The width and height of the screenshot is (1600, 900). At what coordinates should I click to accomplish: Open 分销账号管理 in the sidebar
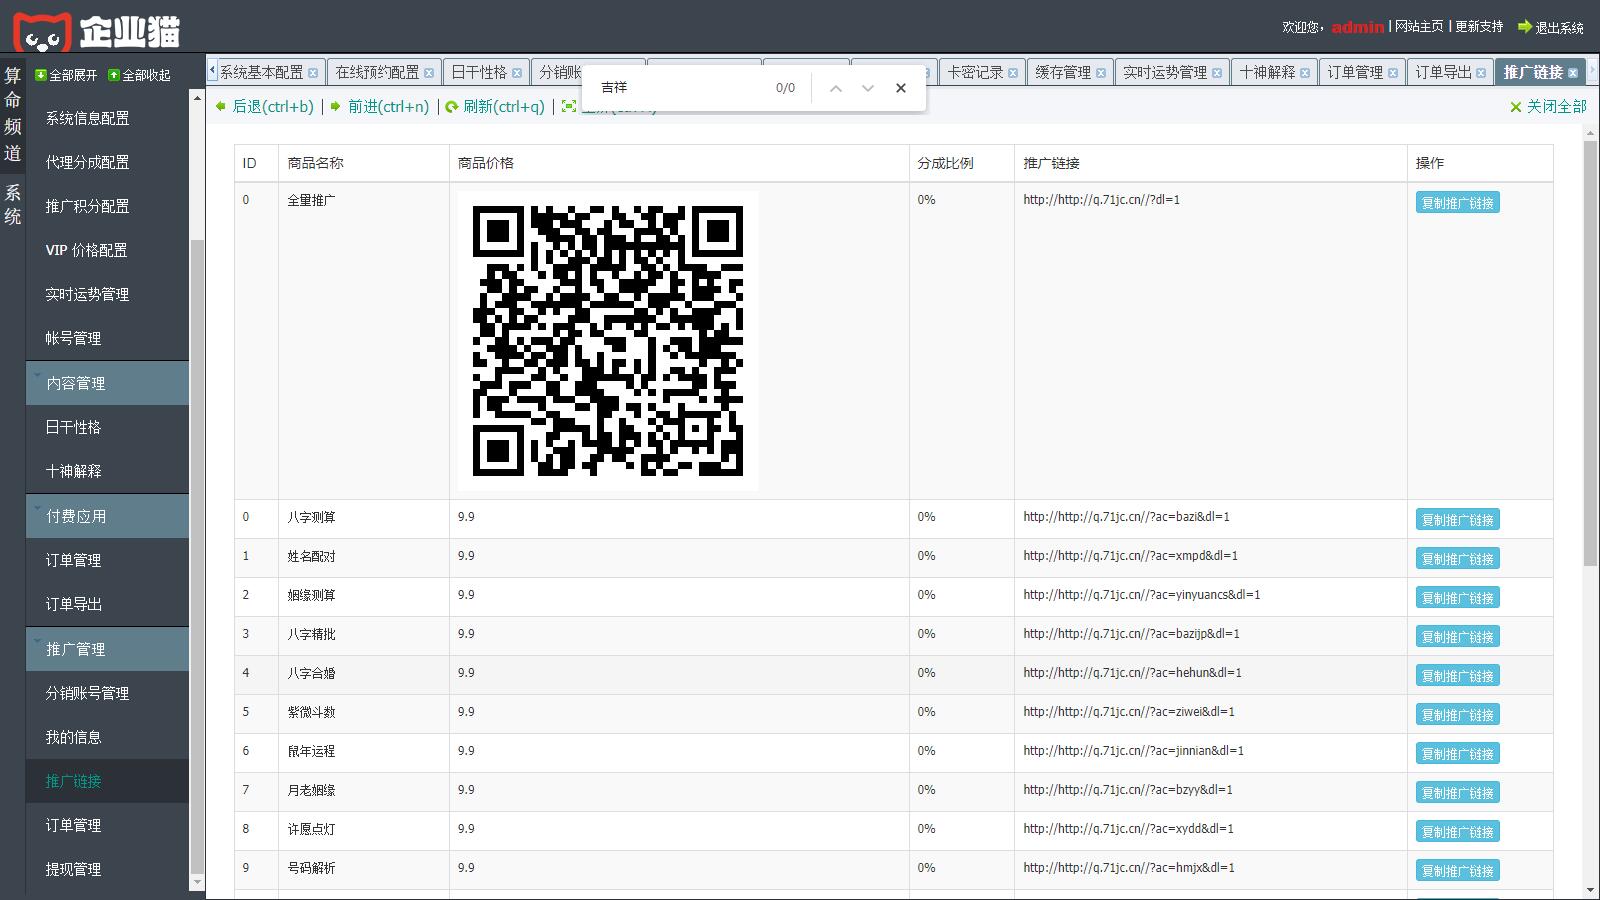pyautogui.click(x=87, y=693)
